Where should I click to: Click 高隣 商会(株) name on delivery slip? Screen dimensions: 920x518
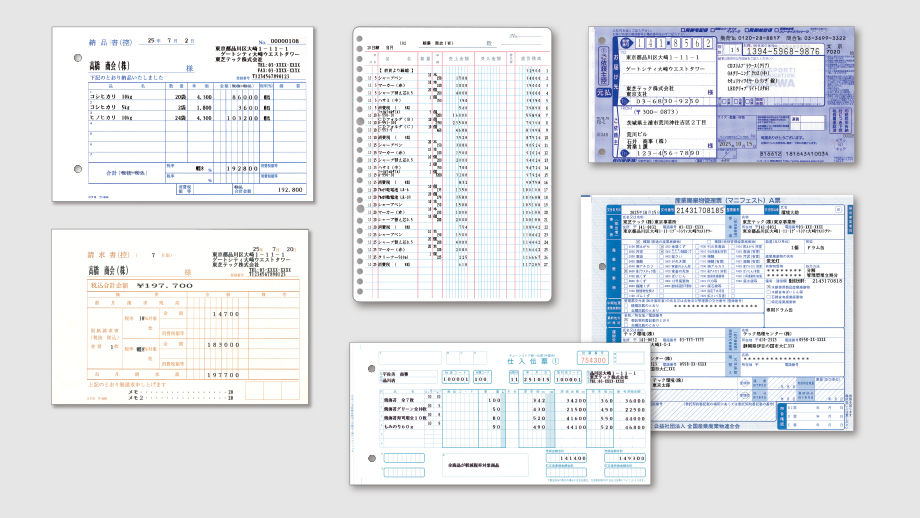pyautogui.click(x=112, y=64)
